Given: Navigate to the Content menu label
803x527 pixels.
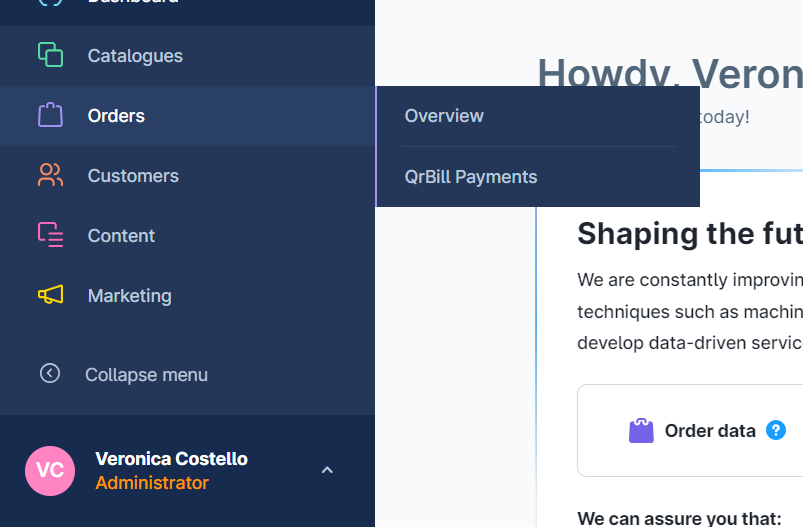Looking at the screenshot, I should click(121, 236).
